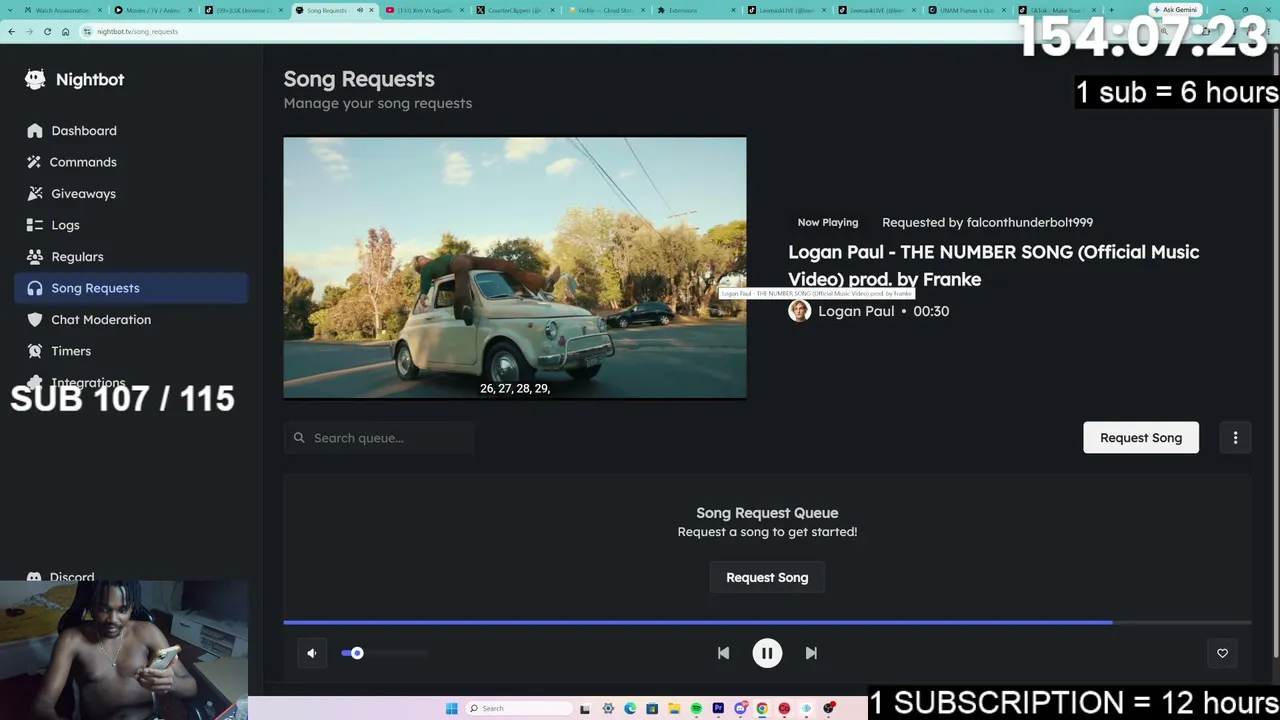Favorite the song with the heart icon
The width and height of the screenshot is (1280, 720).
[1222, 653]
